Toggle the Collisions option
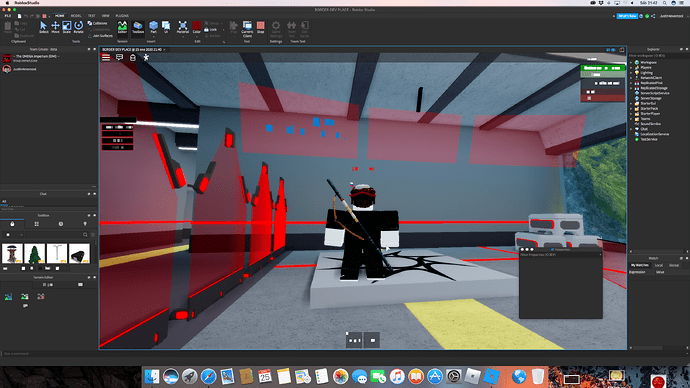Screen dimensions: 690x388 coord(97,23)
